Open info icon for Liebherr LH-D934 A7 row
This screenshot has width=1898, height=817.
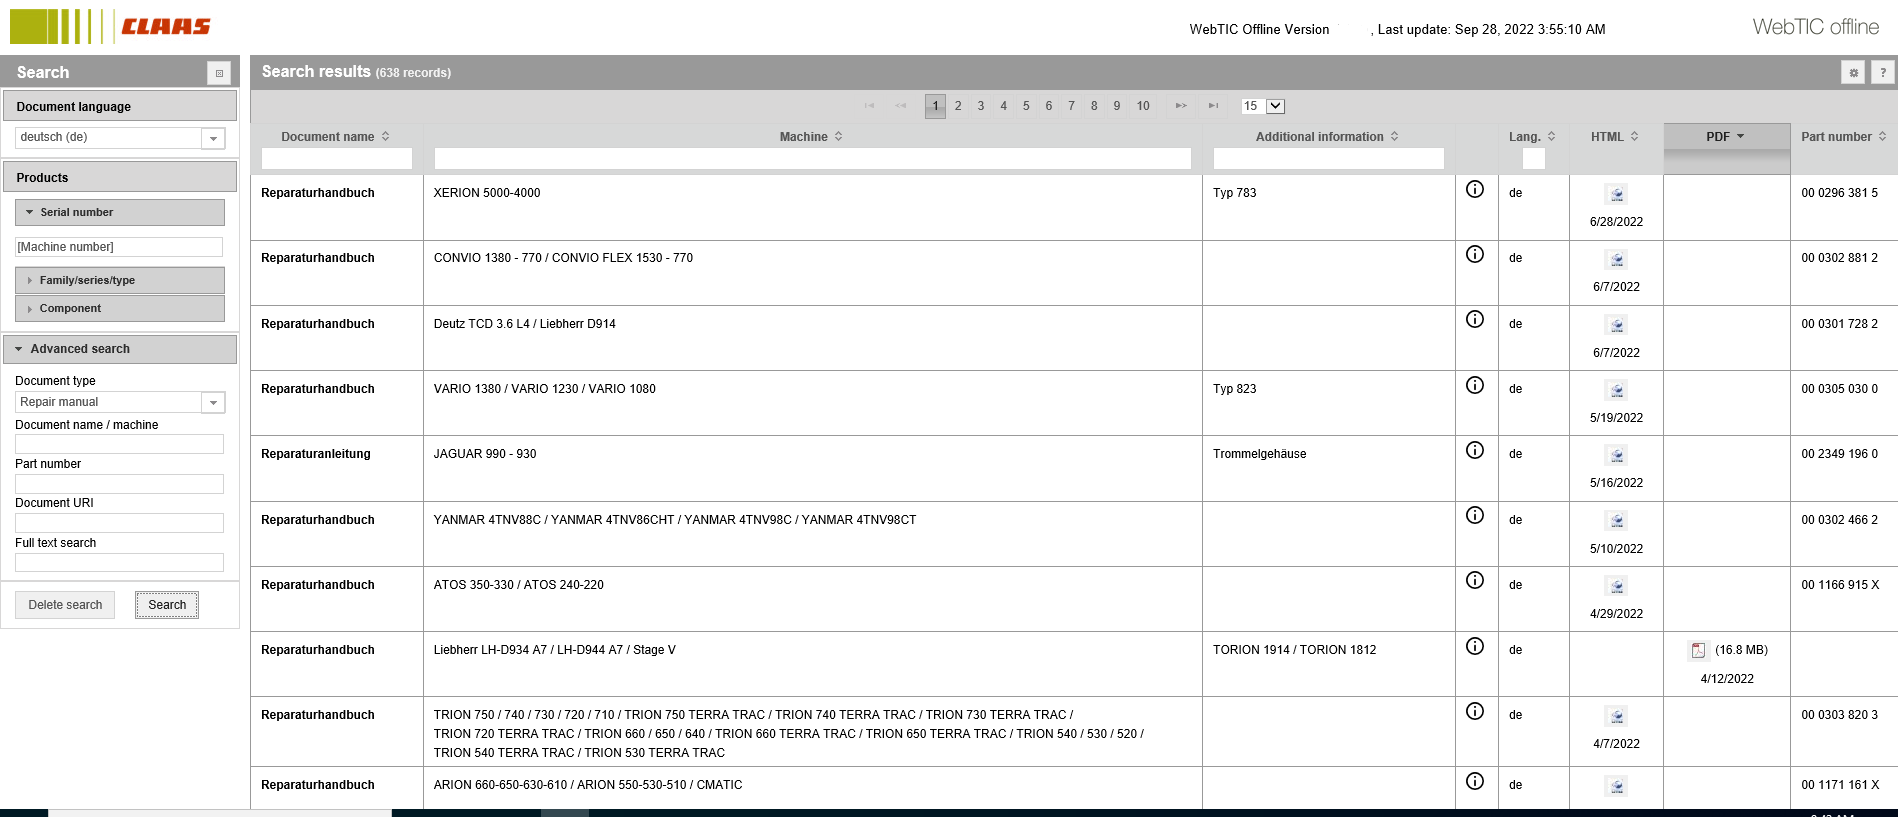point(1475,646)
